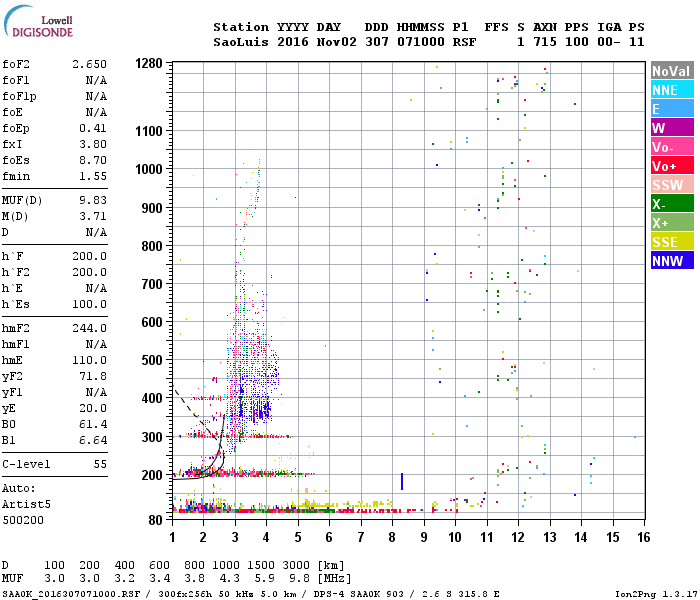Select the Vo+ red legend swatch
The height and width of the screenshot is (600, 700).
[672, 166]
